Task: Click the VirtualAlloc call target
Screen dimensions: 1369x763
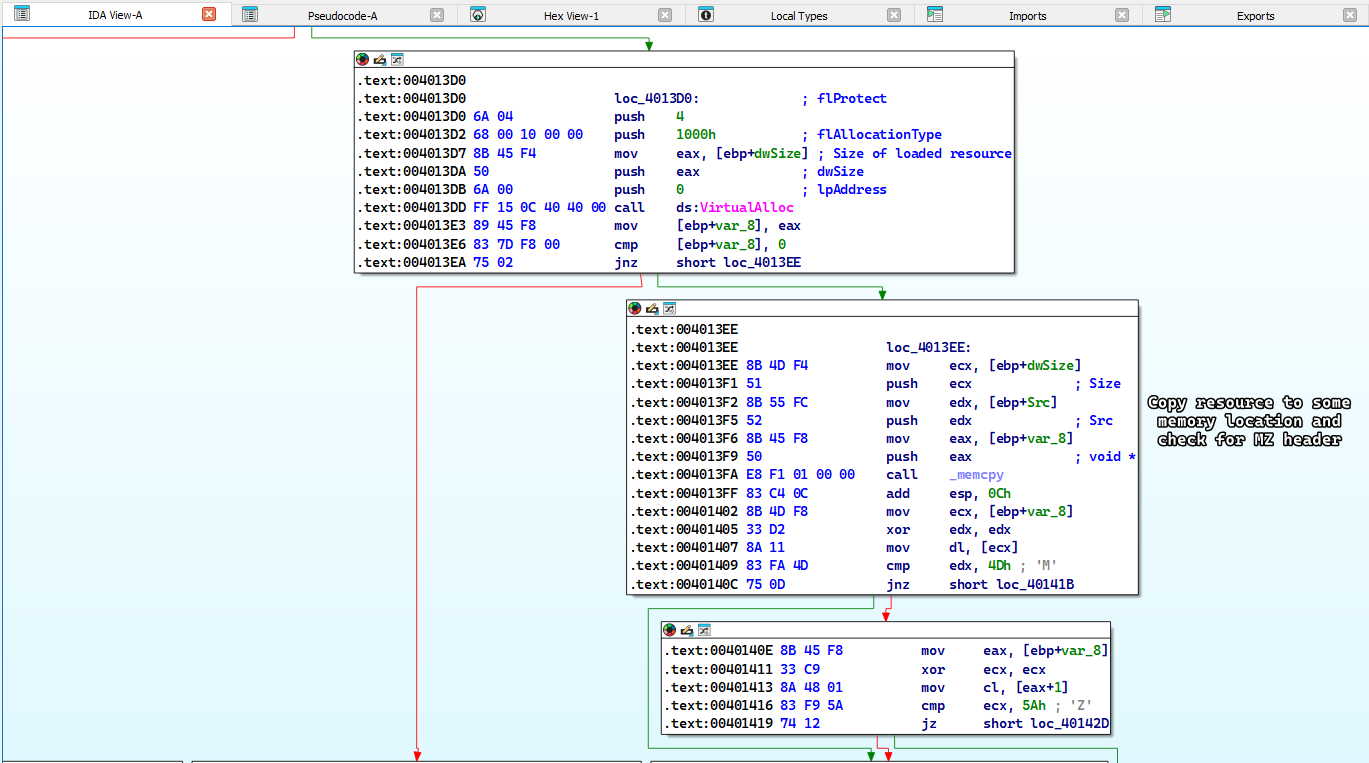Action: coord(746,208)
